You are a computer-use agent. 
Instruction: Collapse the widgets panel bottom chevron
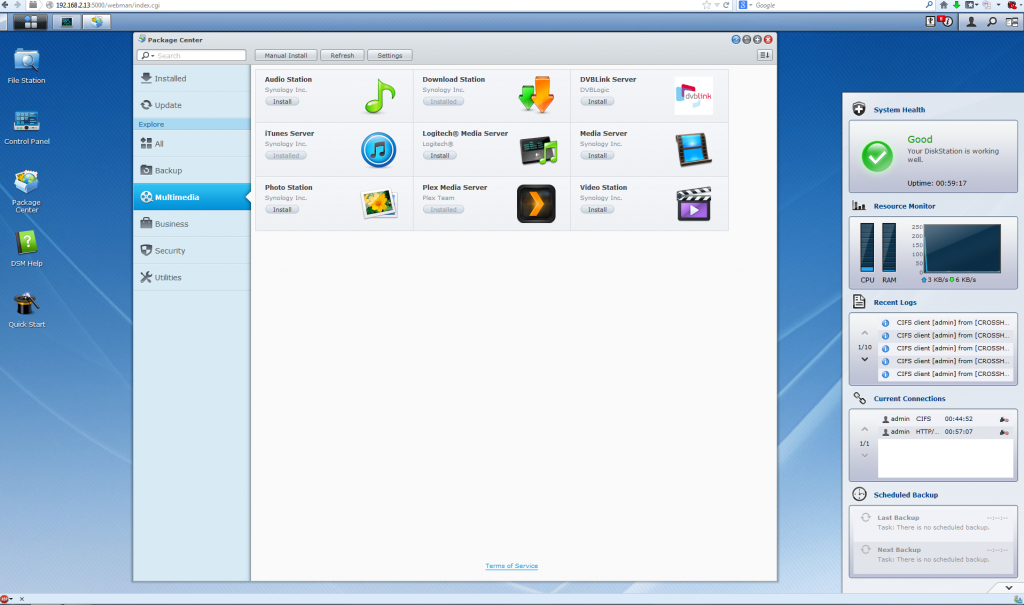tap(1009, 588)
